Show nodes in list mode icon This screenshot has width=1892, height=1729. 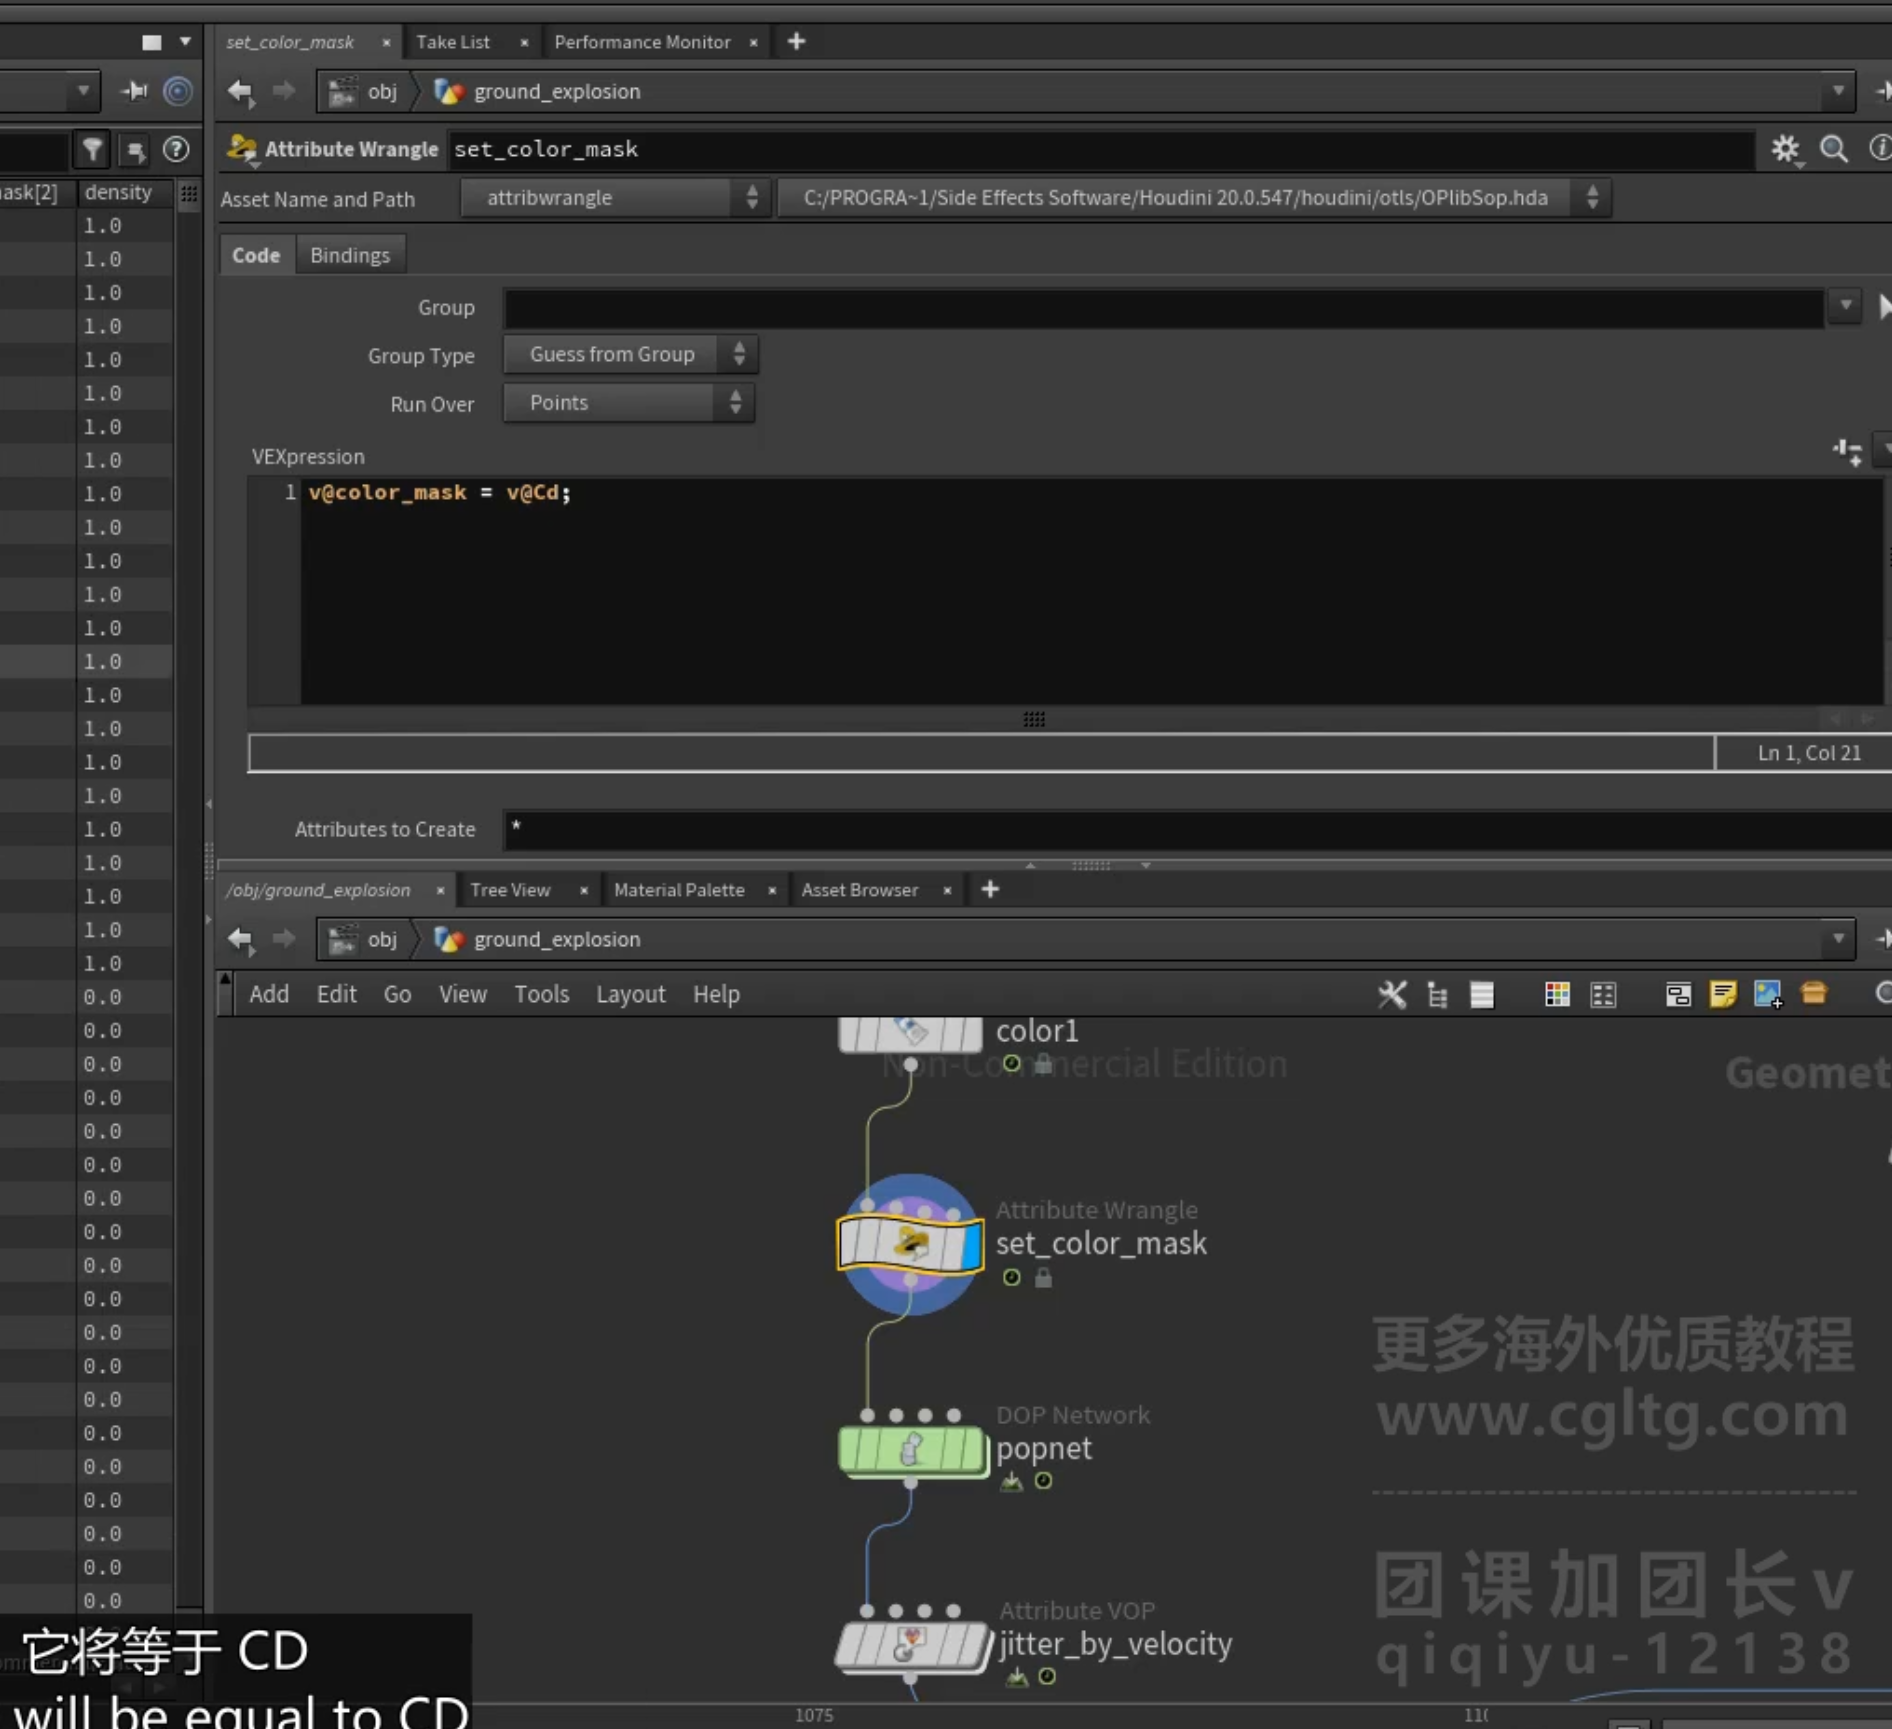(x=1482, y=994)
